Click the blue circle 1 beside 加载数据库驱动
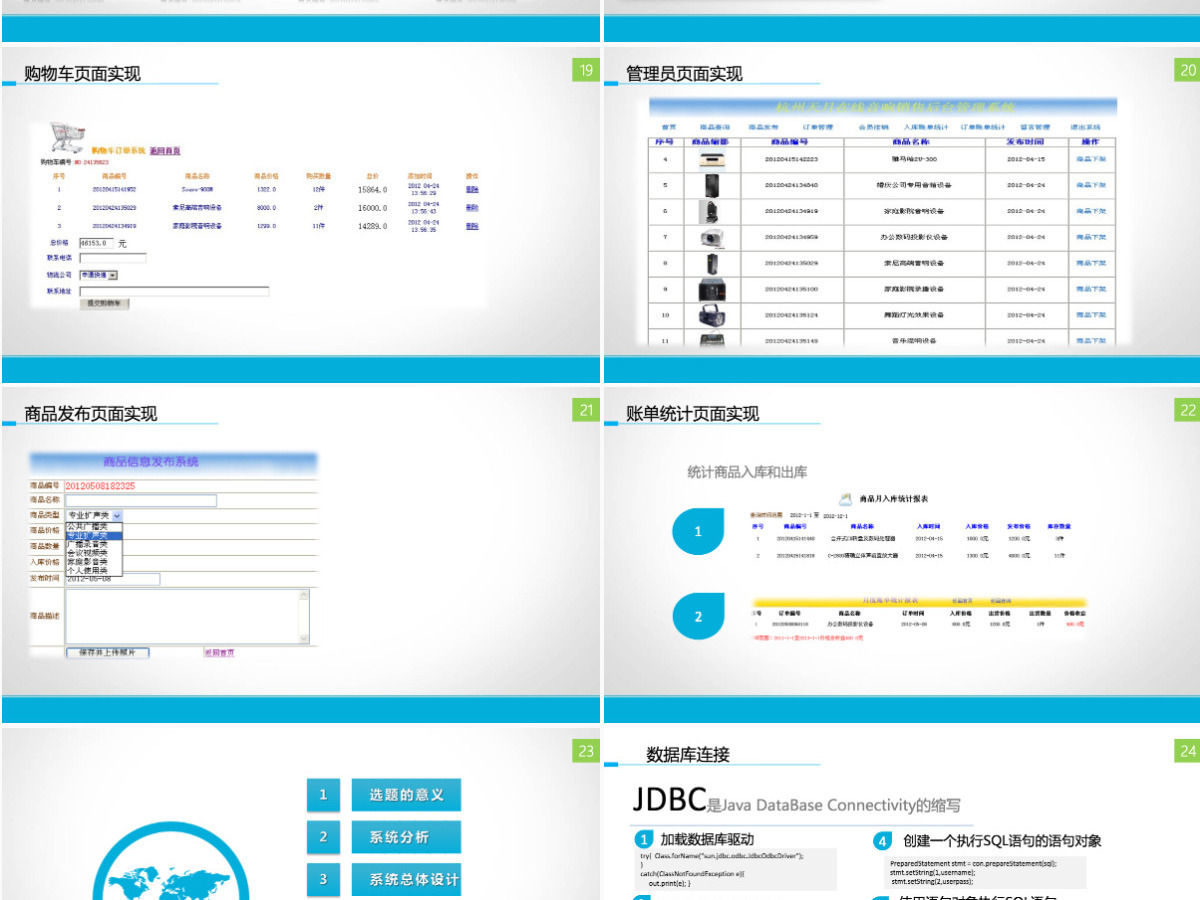Screen dimensions: 1200x900 click(645, 840)
